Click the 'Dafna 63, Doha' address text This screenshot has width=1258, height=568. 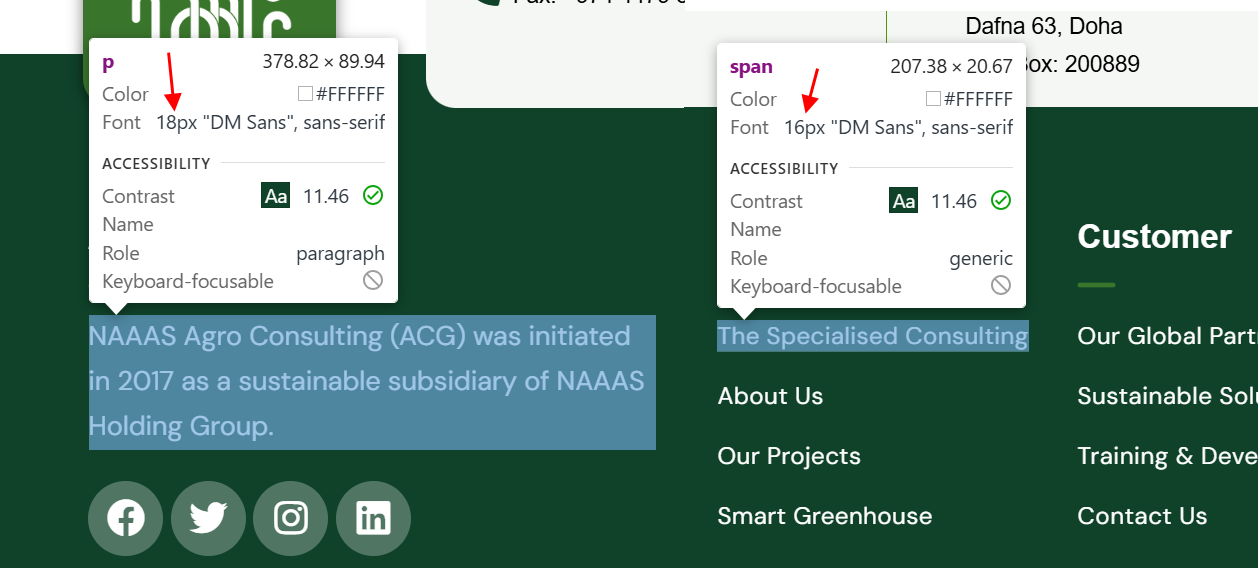[x=1044, y=26]
